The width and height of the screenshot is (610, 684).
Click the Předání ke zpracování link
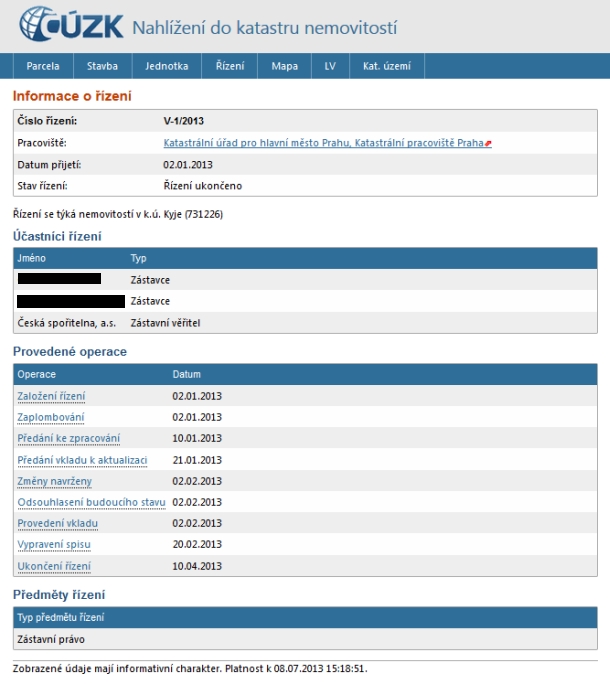(x=69, y=439)
